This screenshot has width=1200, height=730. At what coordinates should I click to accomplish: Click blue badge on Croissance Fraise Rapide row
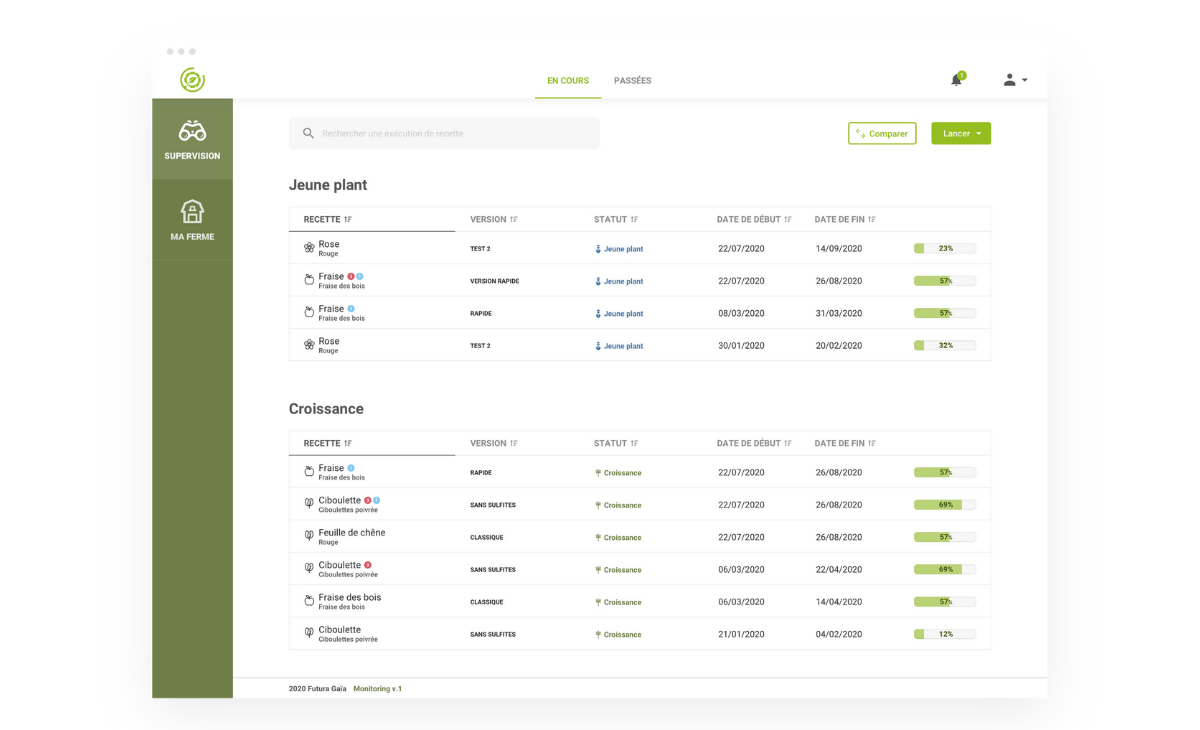pyautogui.click(x=351, y=467)
